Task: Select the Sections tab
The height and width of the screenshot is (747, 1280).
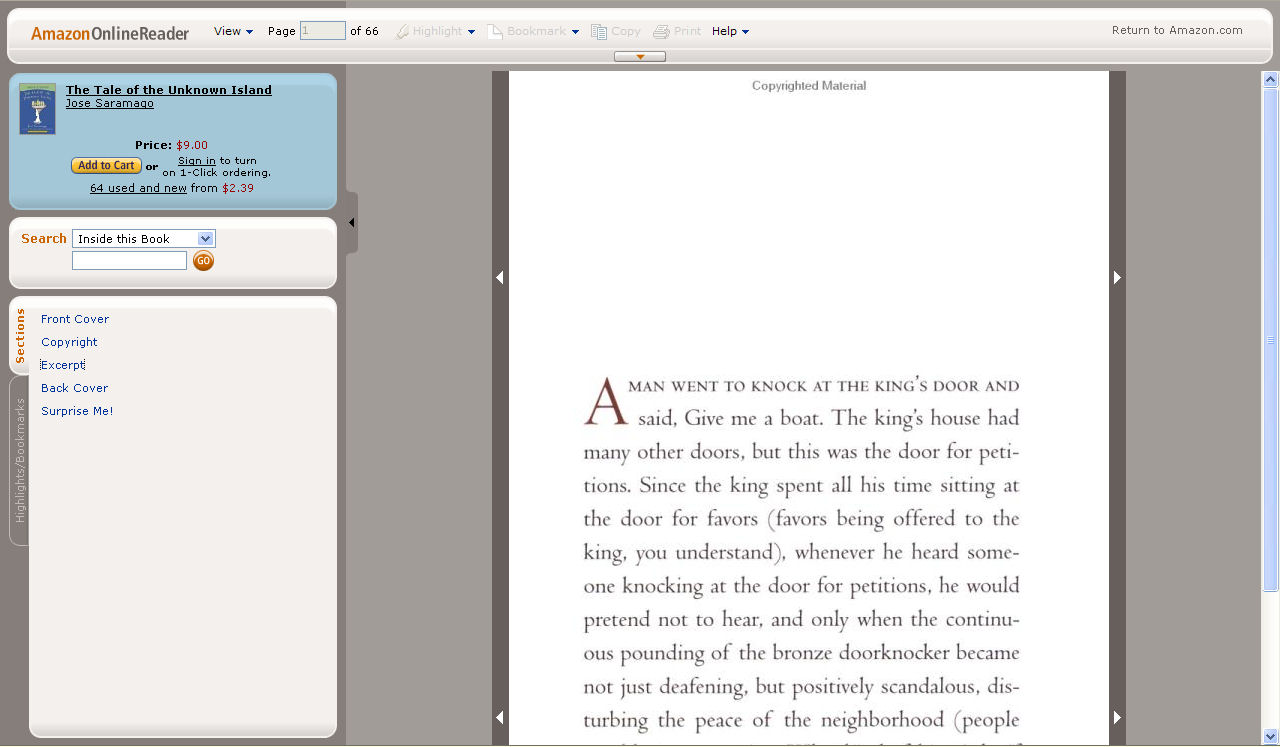Action: tap(19, 335)
